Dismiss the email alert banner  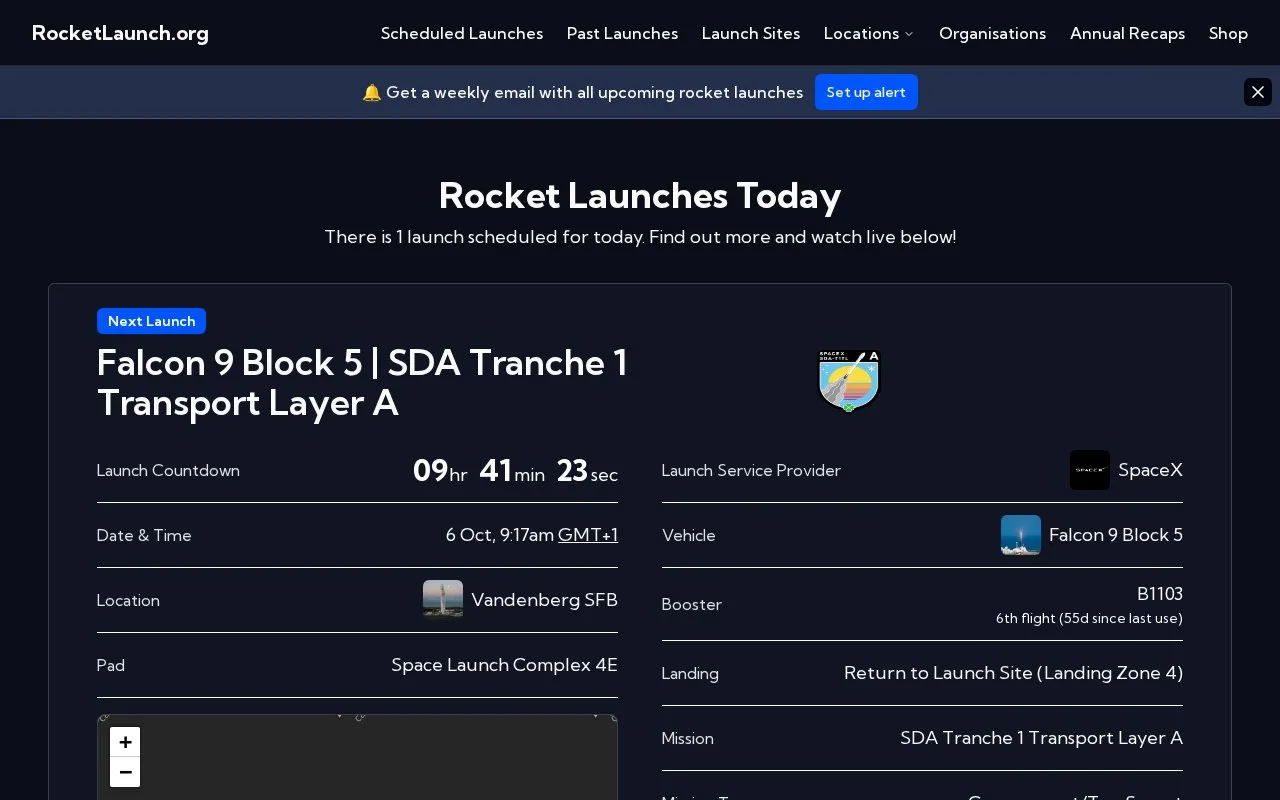click(1258, 92)
